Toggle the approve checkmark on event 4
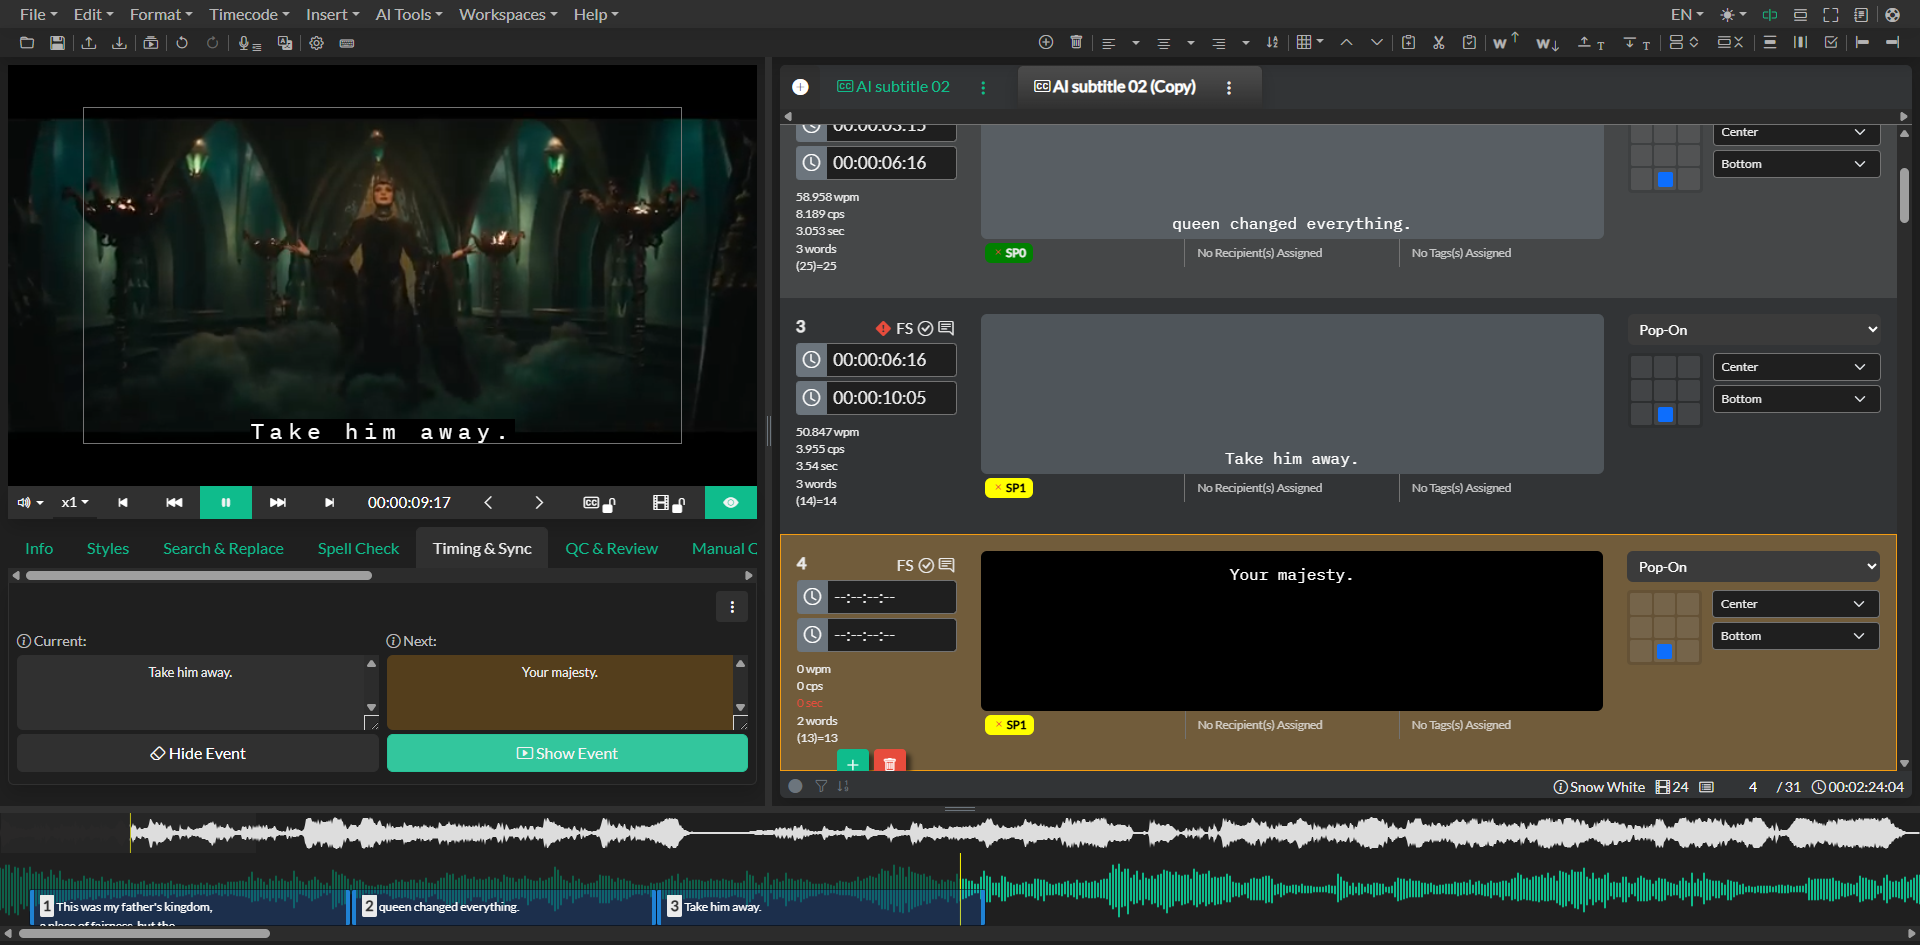The width and height of the screenshot is (1920, 945). 926,565
